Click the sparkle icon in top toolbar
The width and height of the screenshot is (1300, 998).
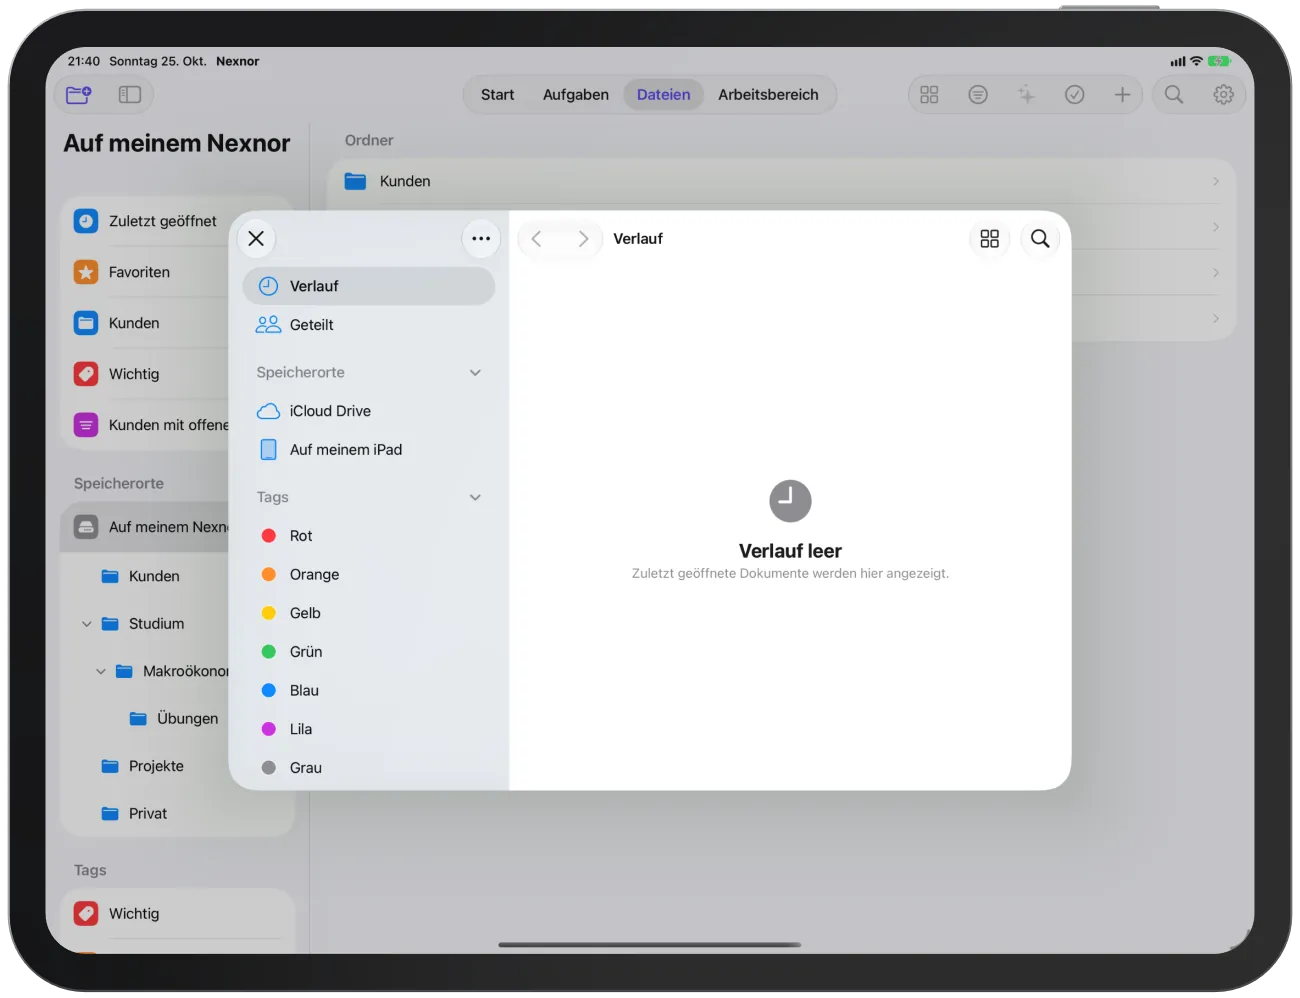(1026, 95)
